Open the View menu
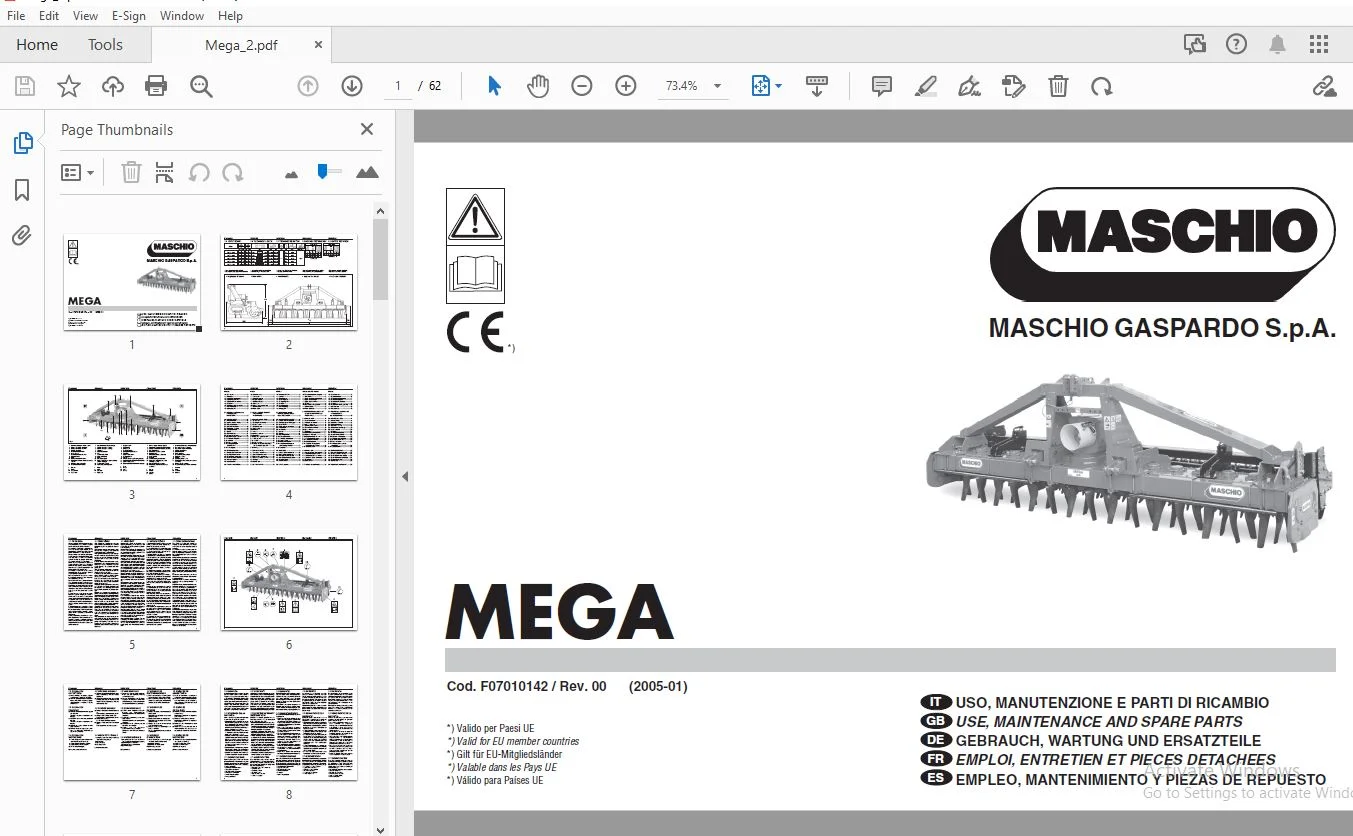The image size is (1353, 836). point(86,15)
